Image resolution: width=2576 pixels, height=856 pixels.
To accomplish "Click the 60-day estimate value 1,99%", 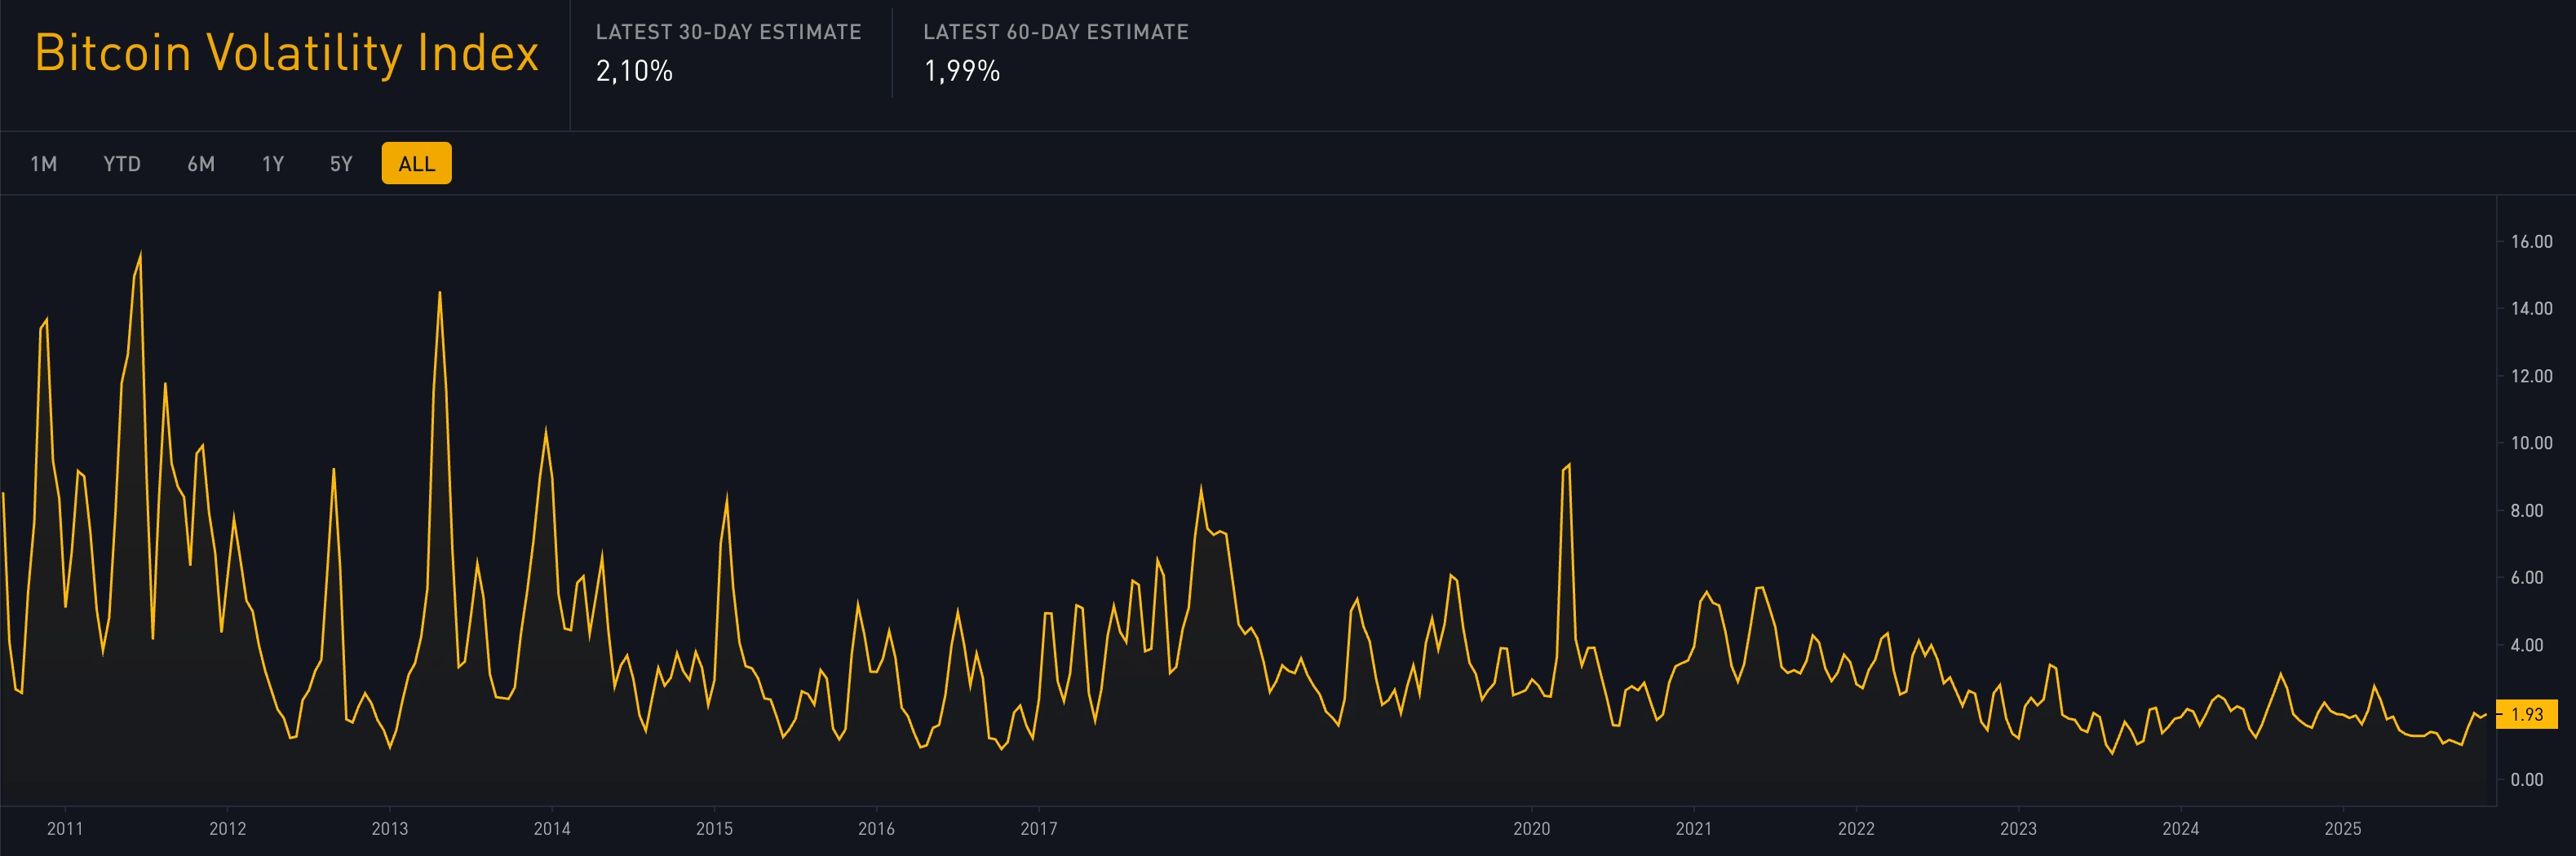I will coord(961,71).
